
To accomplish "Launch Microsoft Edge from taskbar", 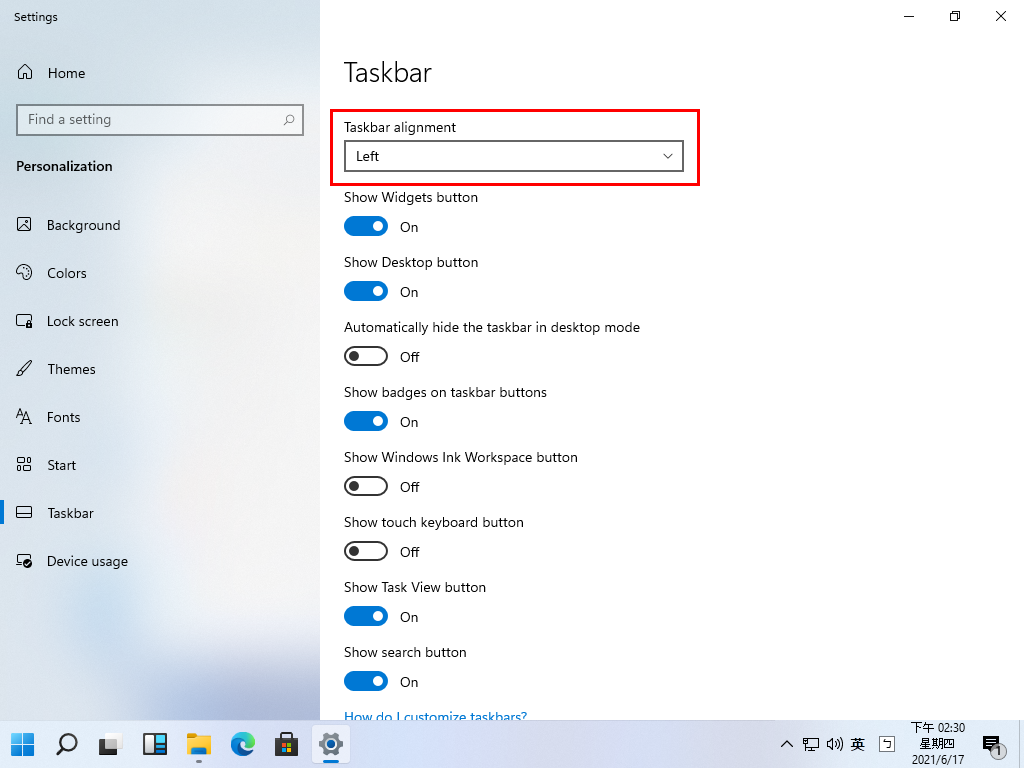I will [x=242, y=744].
